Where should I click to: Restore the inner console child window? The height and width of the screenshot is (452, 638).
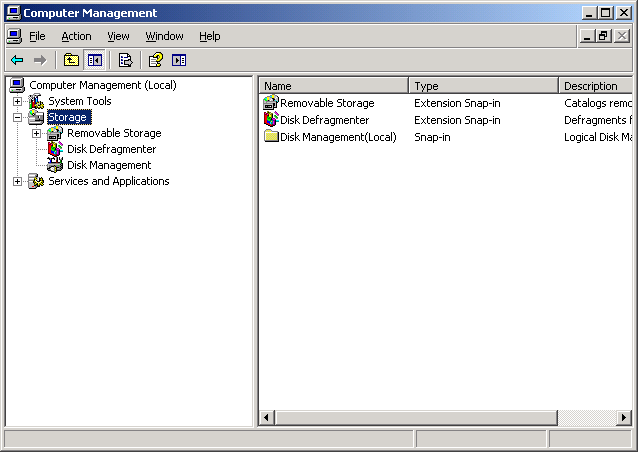(x=603, y=36)
